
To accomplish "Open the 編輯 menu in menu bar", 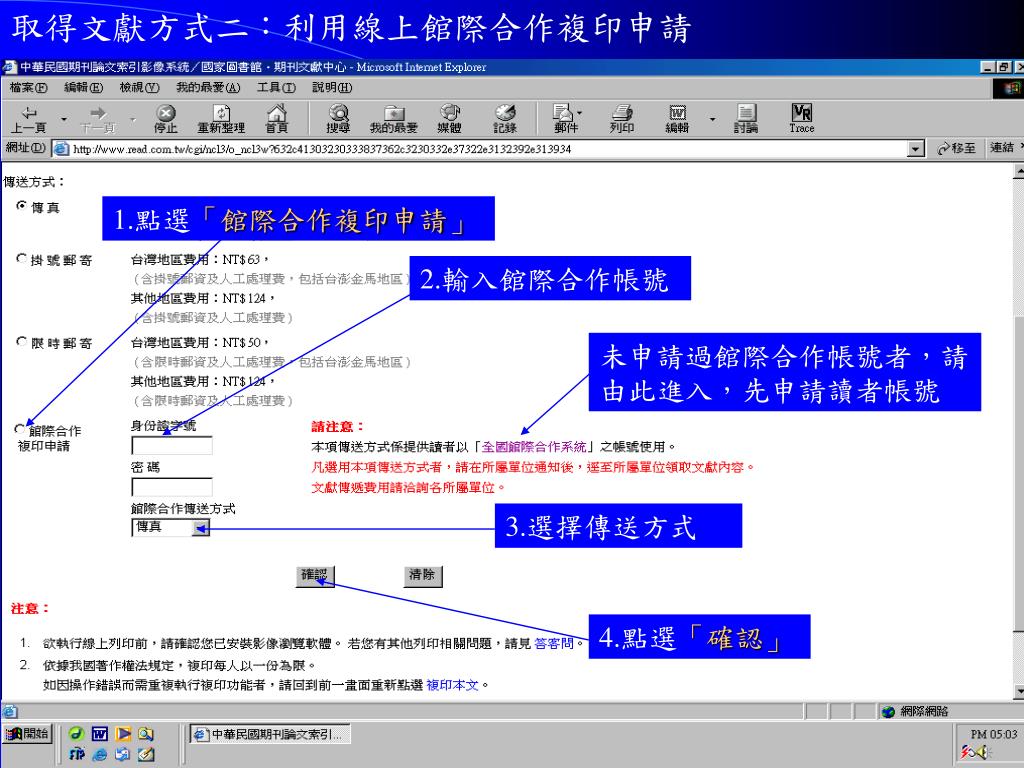I will pos(83,87).
